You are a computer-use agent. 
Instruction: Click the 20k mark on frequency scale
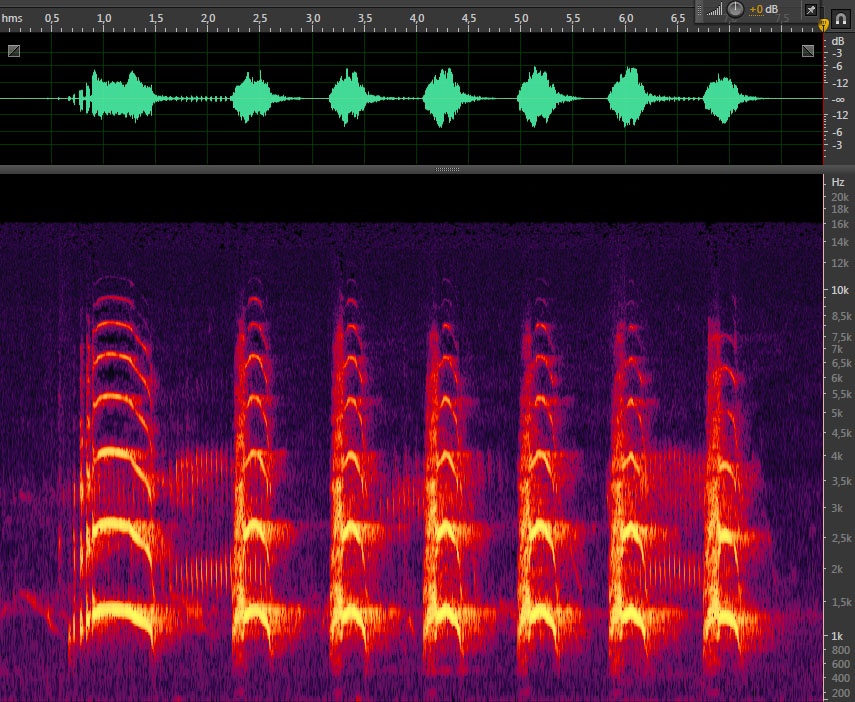pyautogui.click(x=840, y=197)
